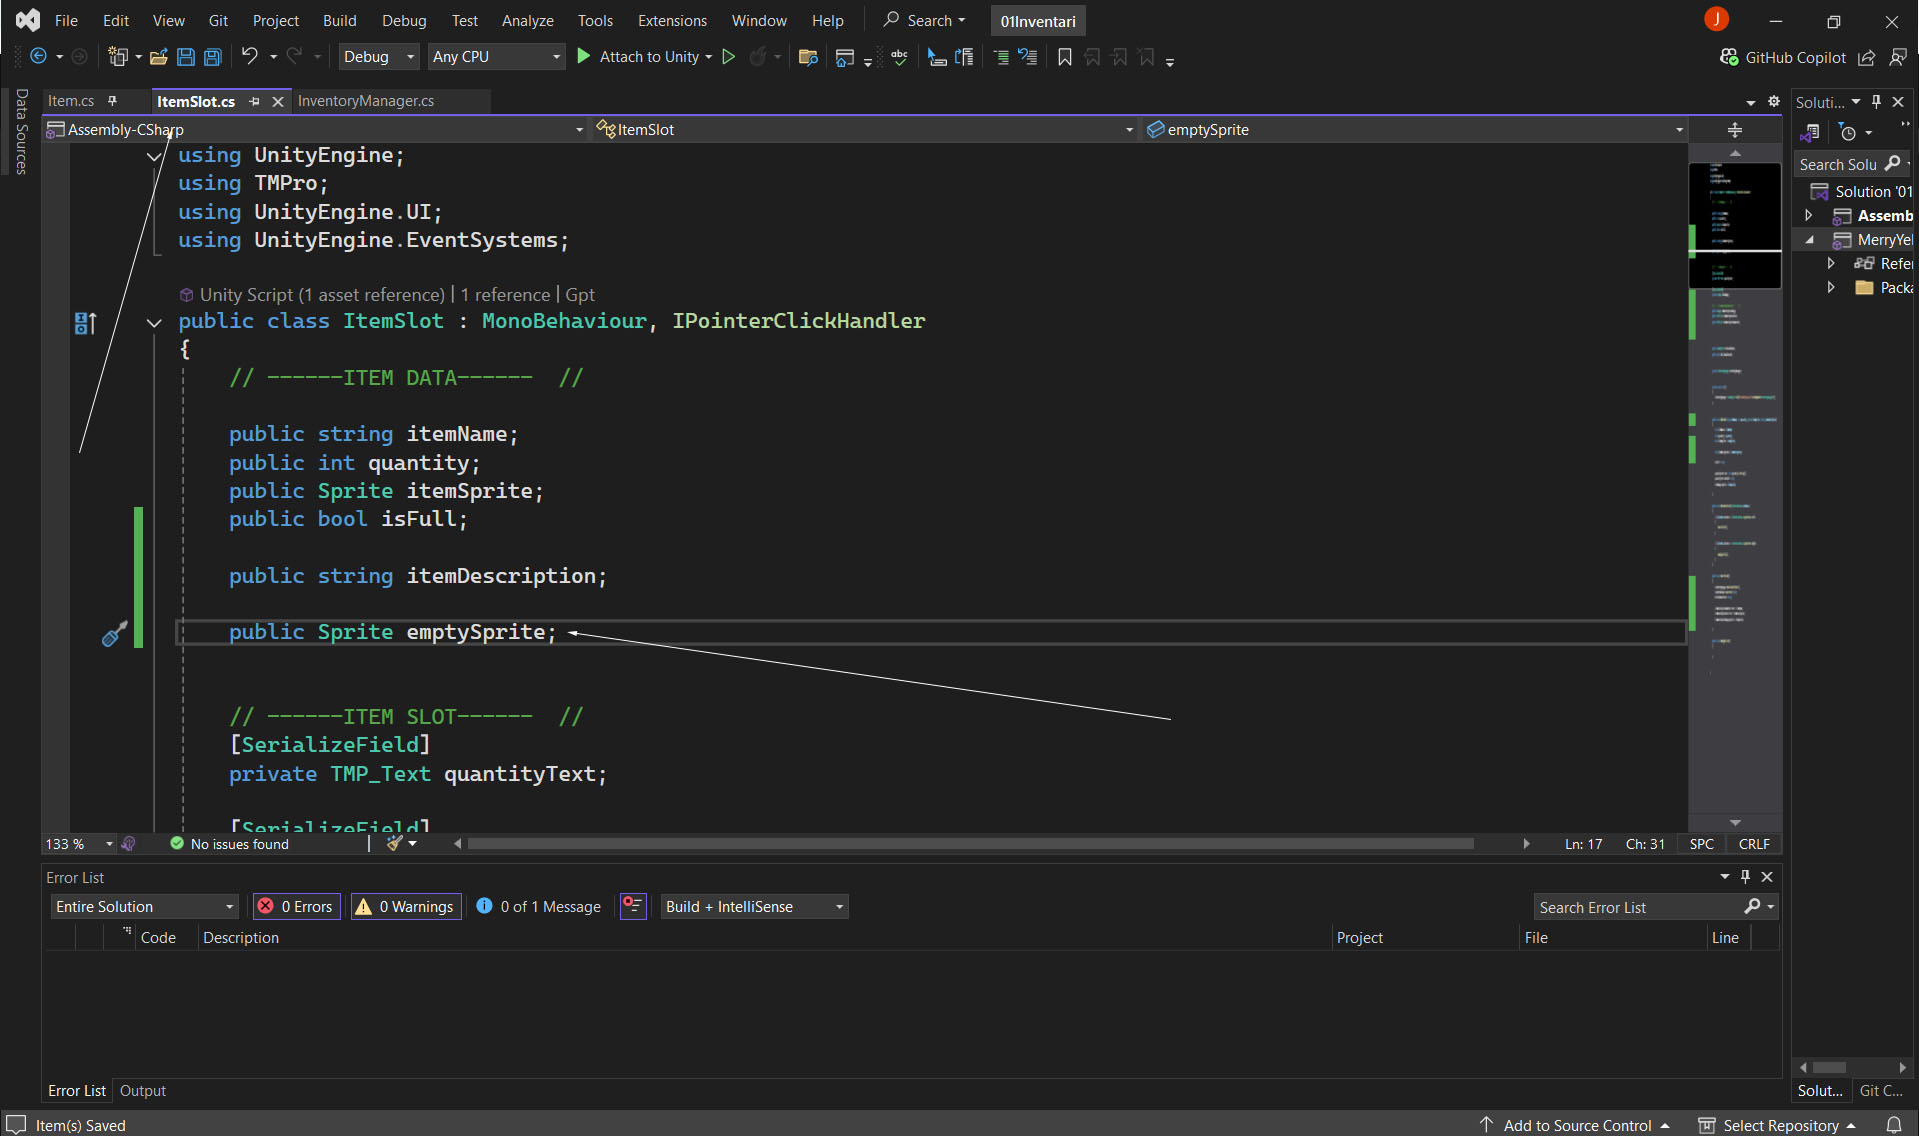Toggle the 0 Errors filter
This screenshot has height=1136, width=1919.
[296, 907]
